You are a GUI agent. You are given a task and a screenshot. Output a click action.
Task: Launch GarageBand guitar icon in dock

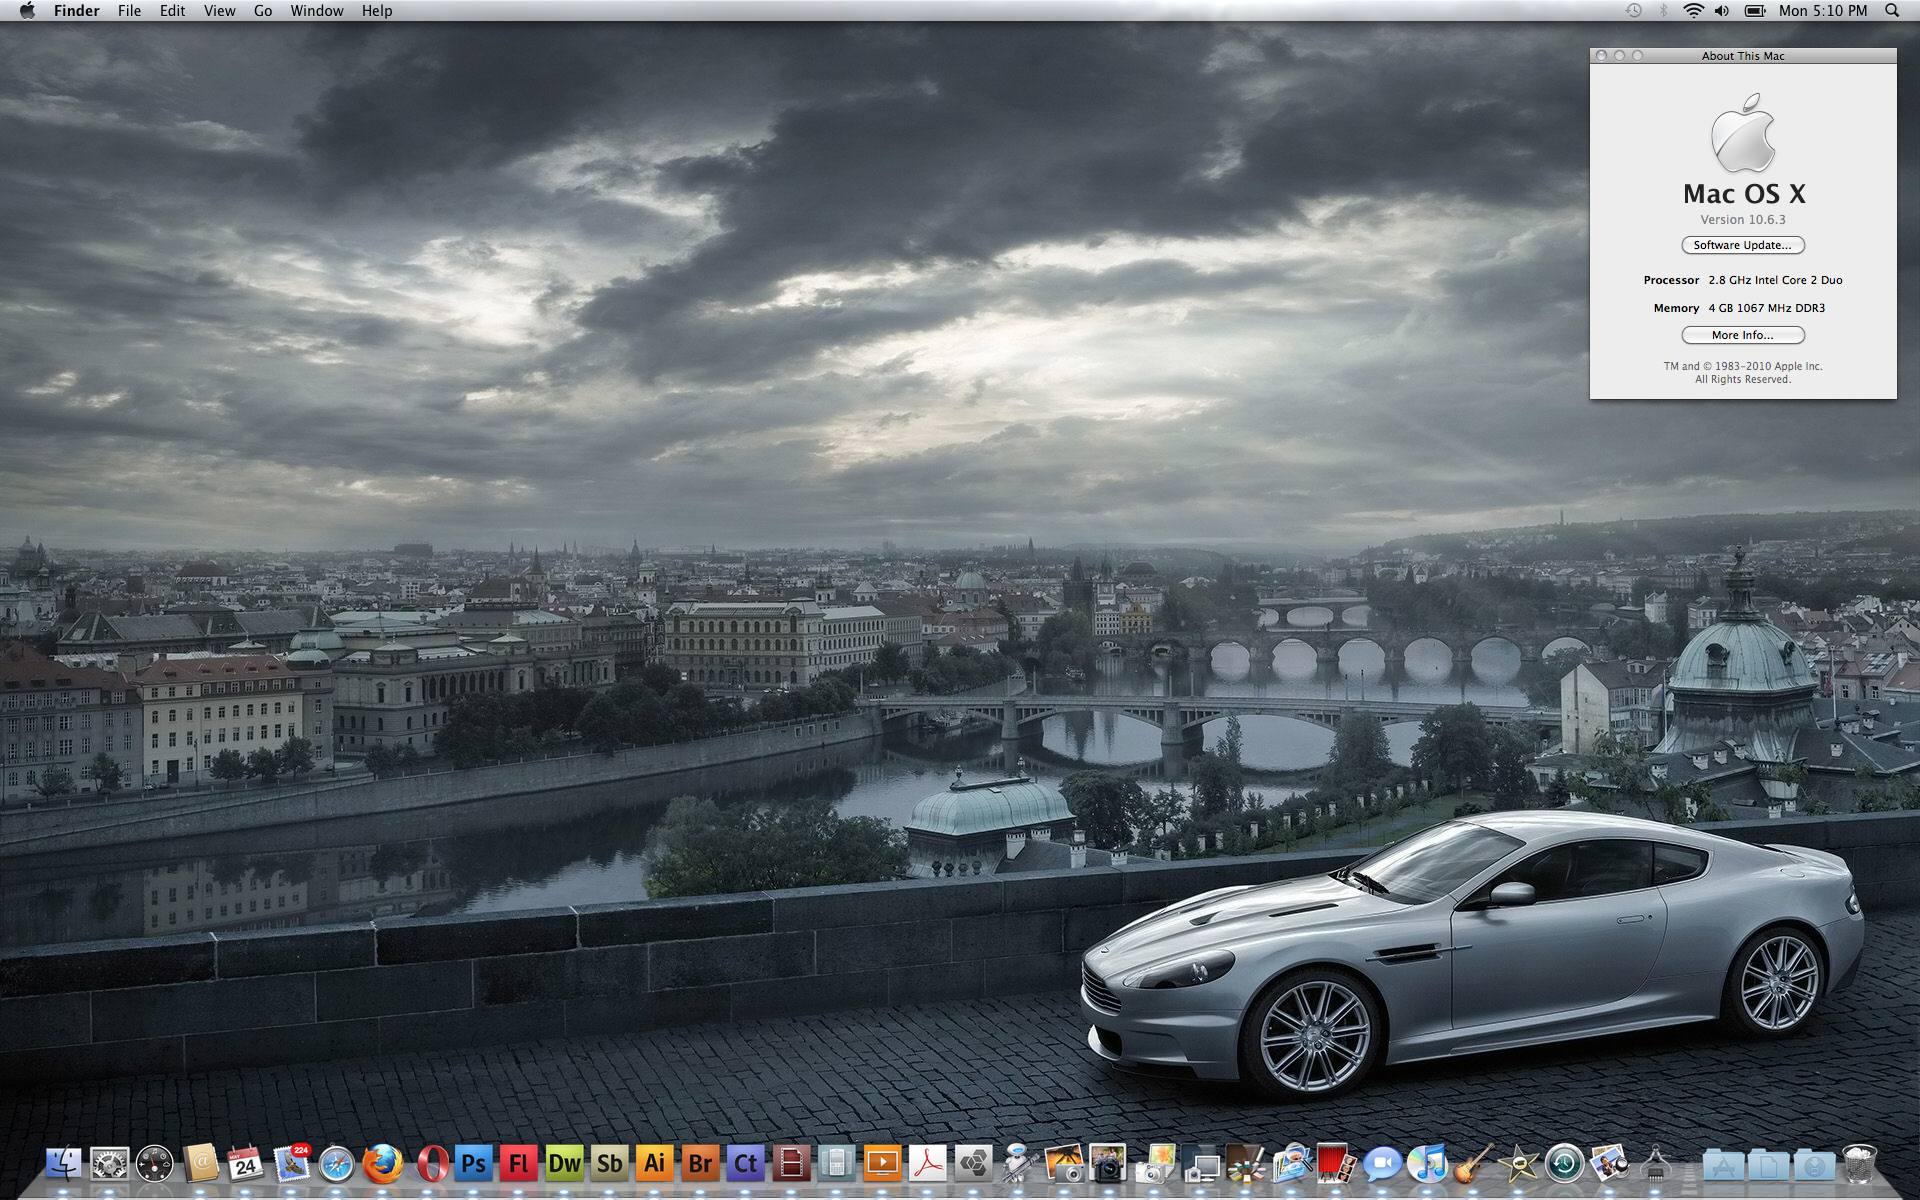pos(1472,1164)
